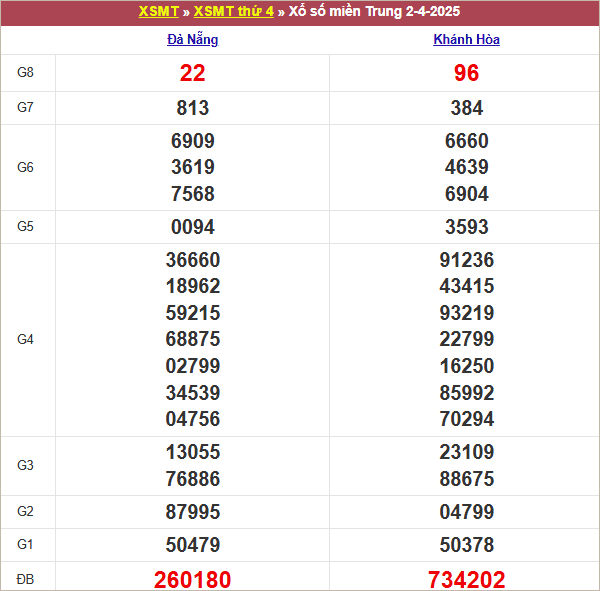Image resolution: width=600 pixels, height=591 pixels.
Task: Select G2 number '87995'
Action: pyautogui.click(x=192, y=512)
